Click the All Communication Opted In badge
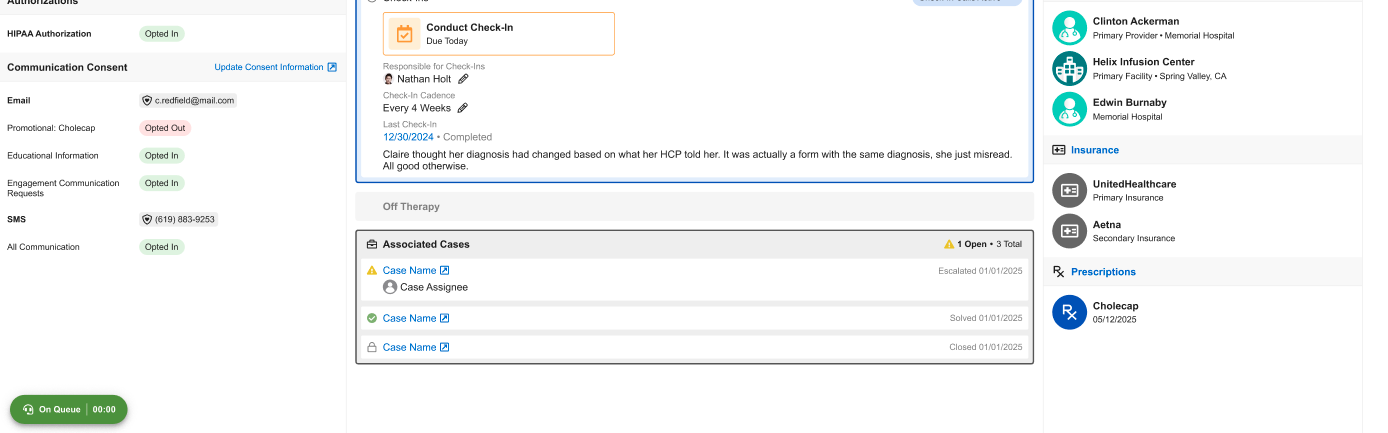Viewport: 1388px width, 433px height. tap(162, 247)
